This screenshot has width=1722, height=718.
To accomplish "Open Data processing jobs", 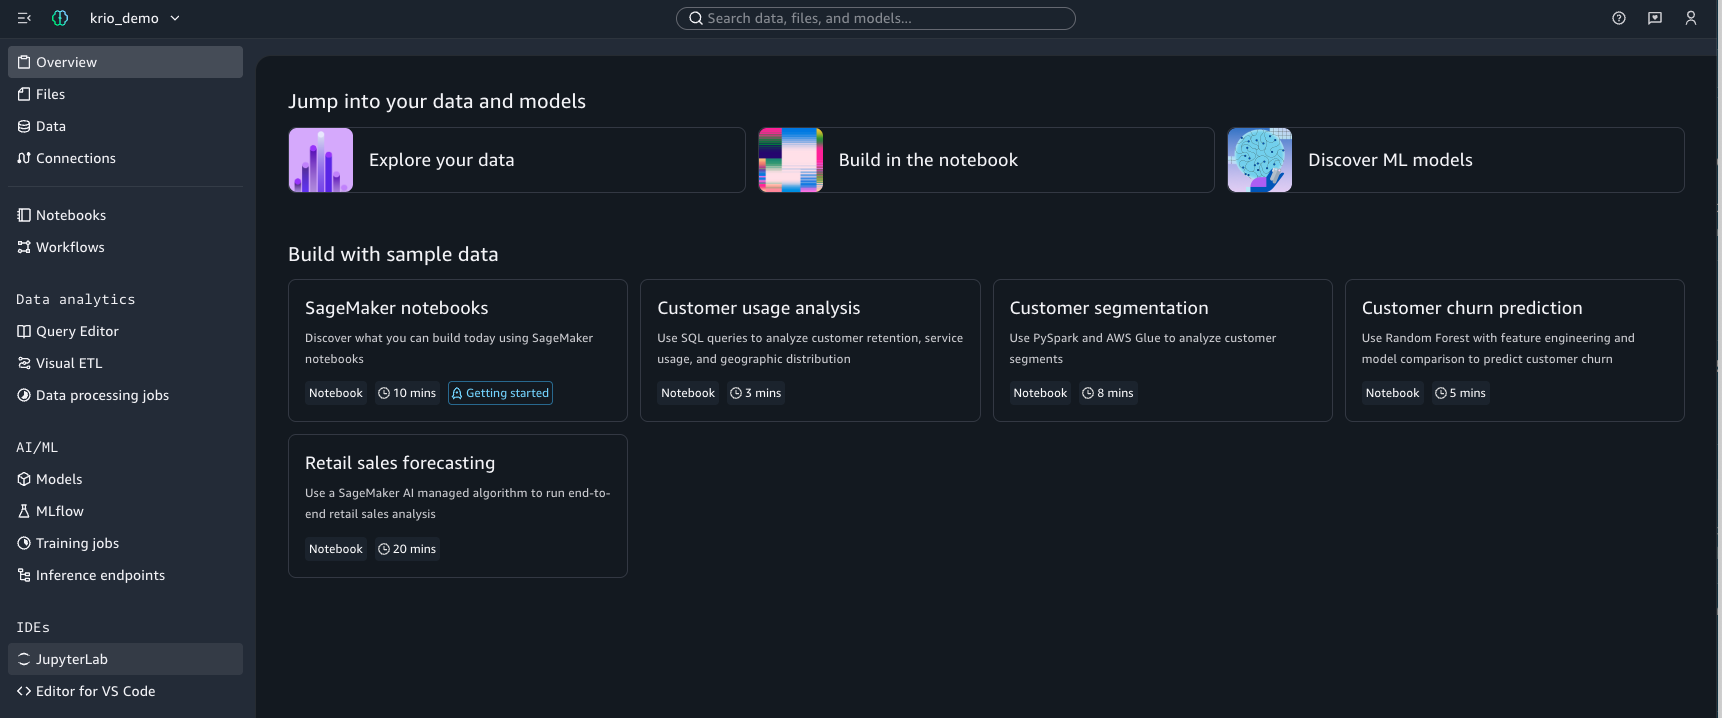I will [125, 395].
